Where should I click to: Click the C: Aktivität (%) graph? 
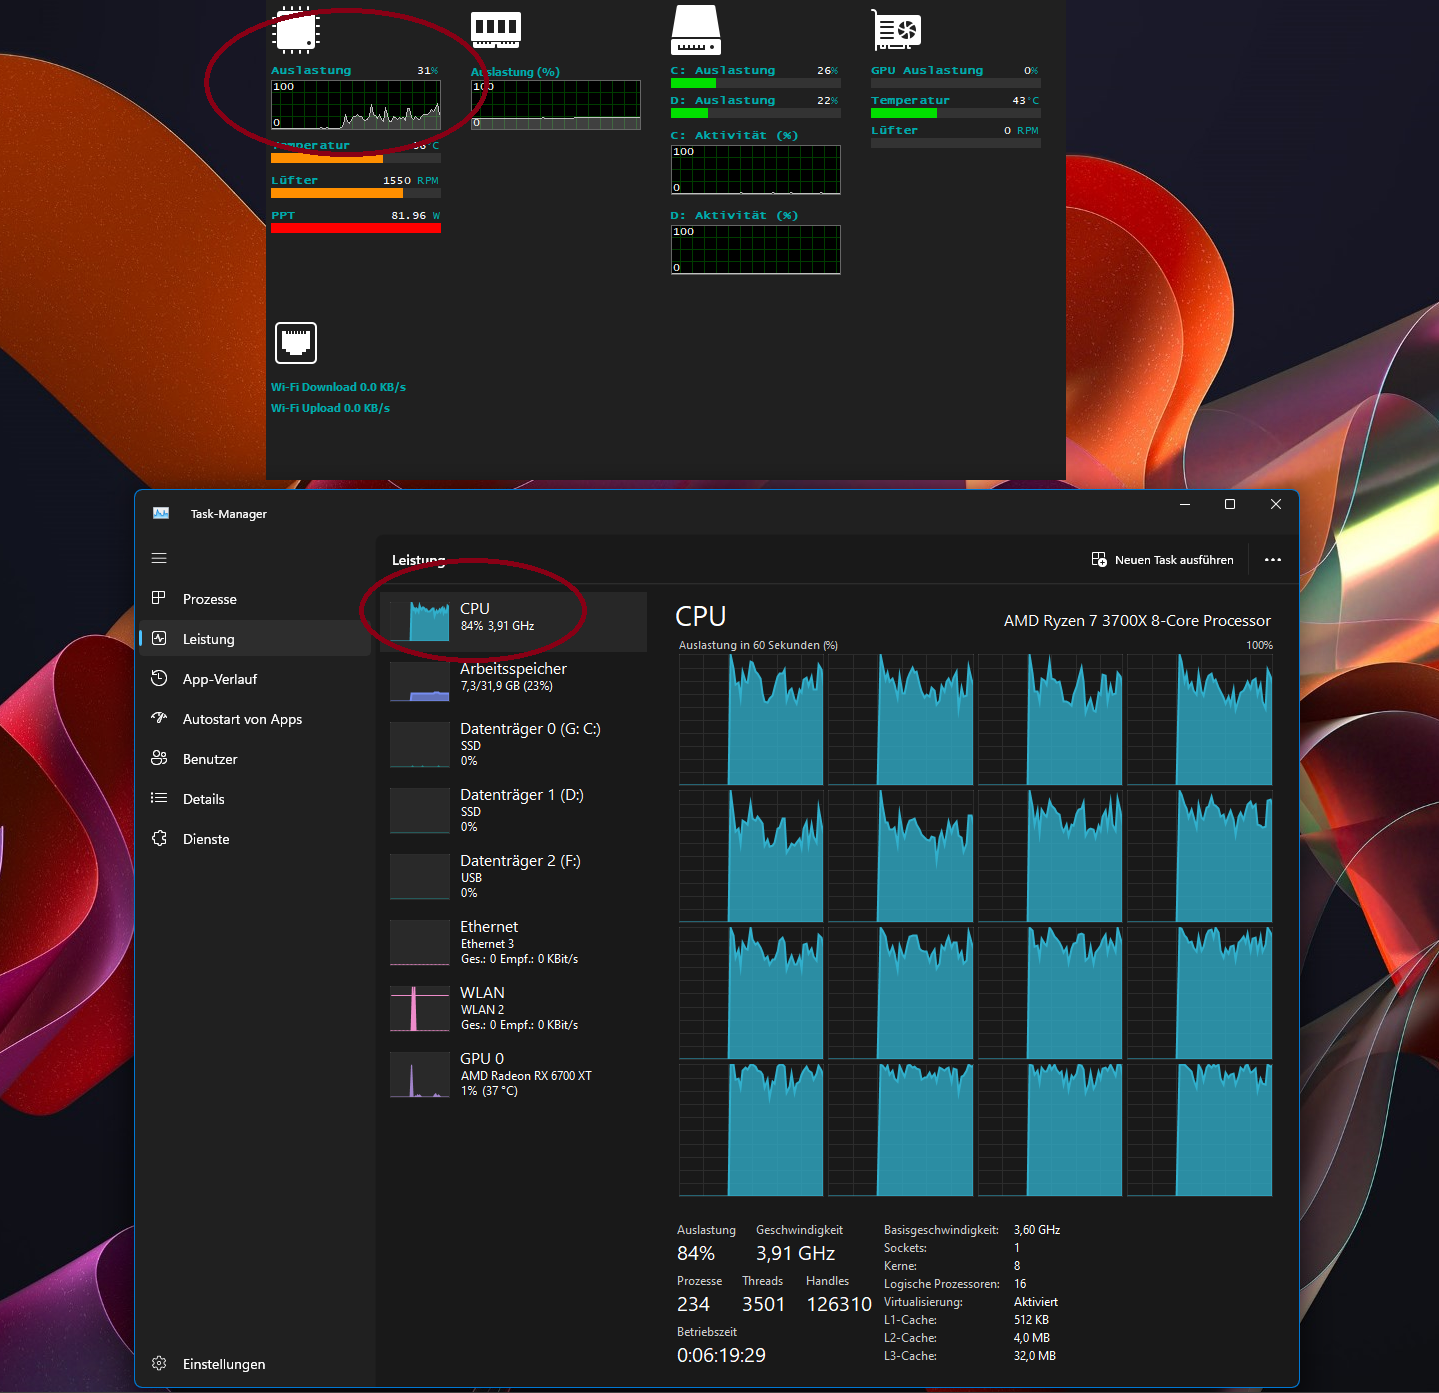tap(756, 170)
